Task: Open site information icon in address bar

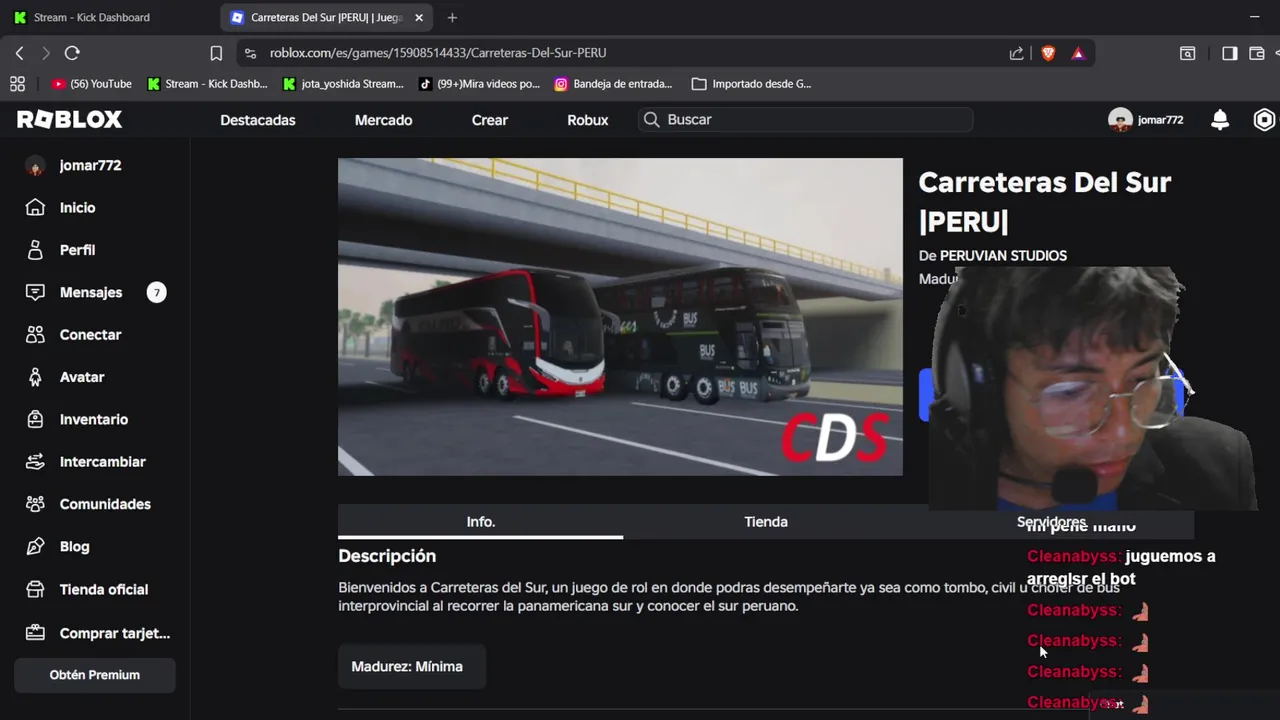Action: click(251, 53)
